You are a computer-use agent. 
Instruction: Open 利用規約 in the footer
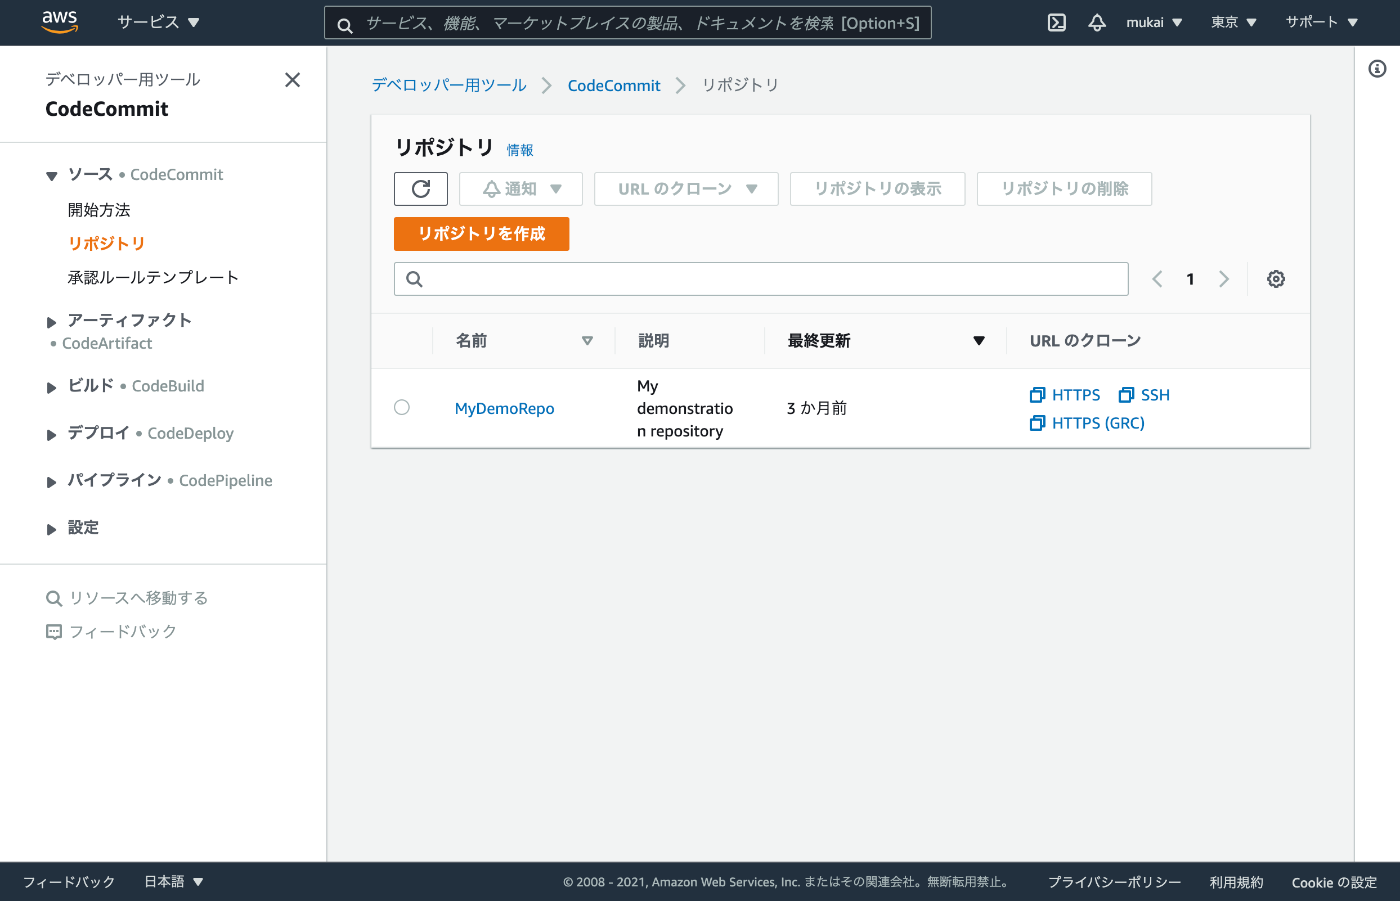click(1236, 882)
